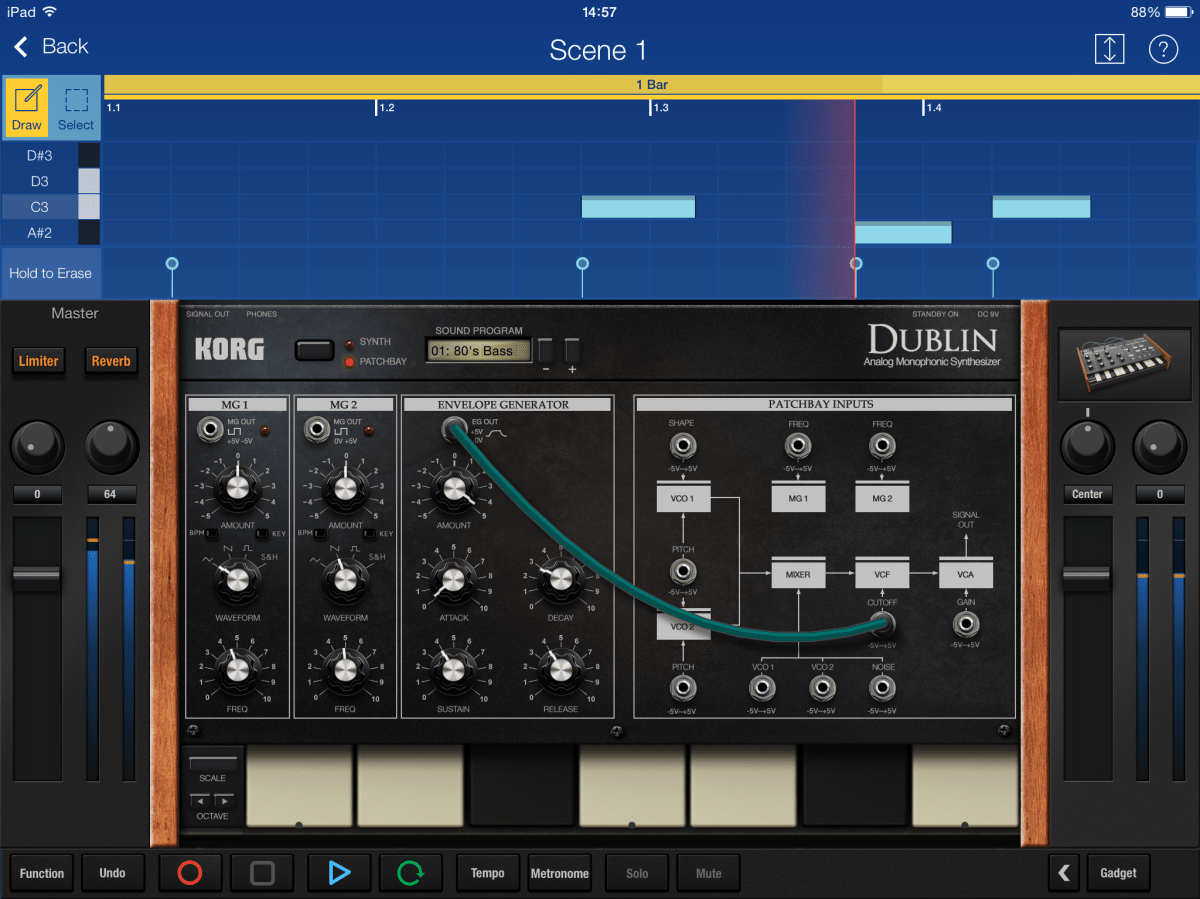Solo the current track
This screenshot has width=1200, height=899.
(637, 872)
